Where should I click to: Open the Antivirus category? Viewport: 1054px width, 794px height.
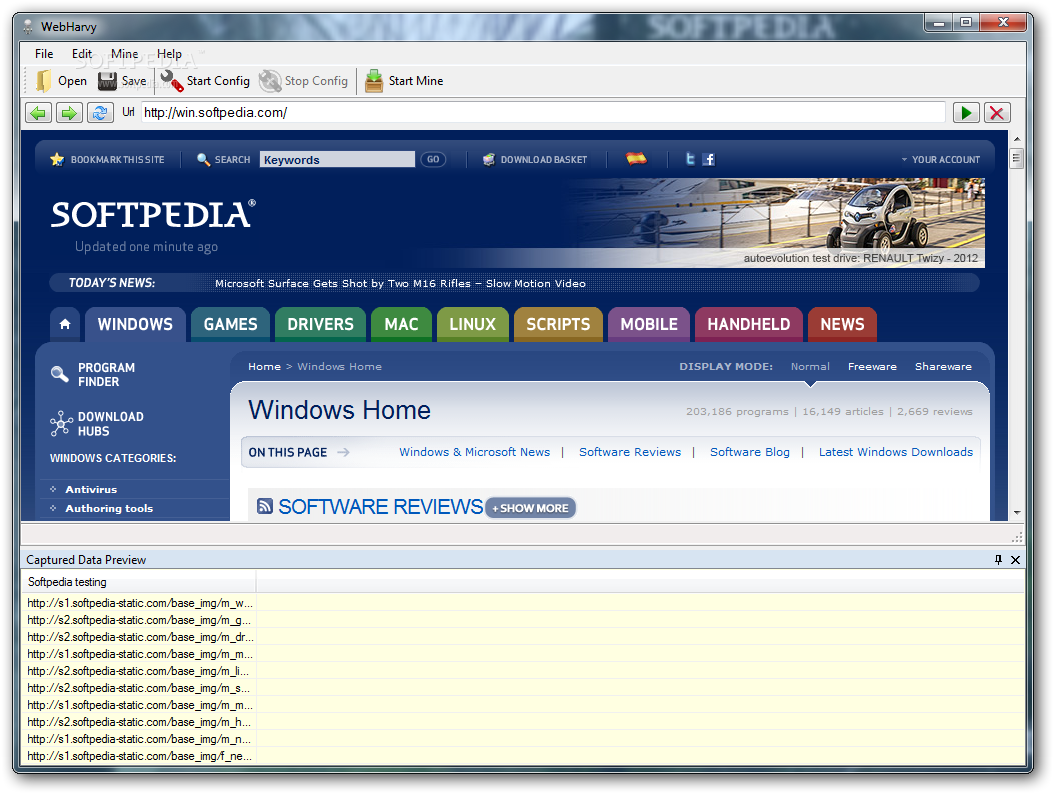pyautogui.click(x=91, y=489)
